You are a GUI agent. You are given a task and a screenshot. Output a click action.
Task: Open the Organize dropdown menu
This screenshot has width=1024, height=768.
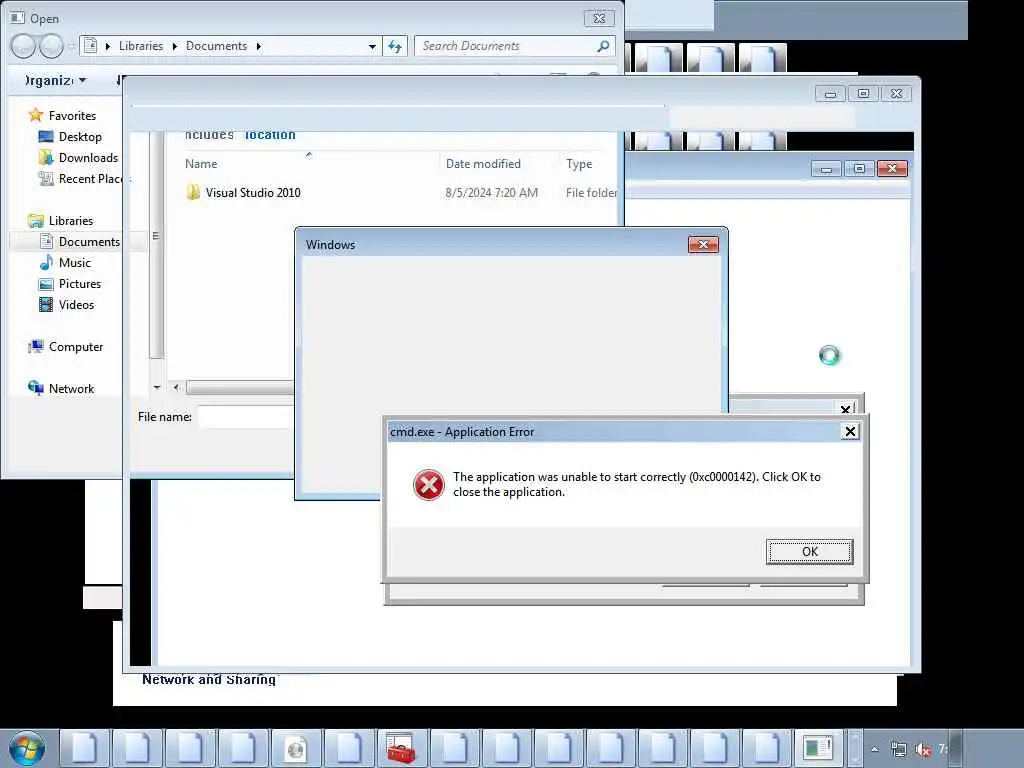coord(55,80)
